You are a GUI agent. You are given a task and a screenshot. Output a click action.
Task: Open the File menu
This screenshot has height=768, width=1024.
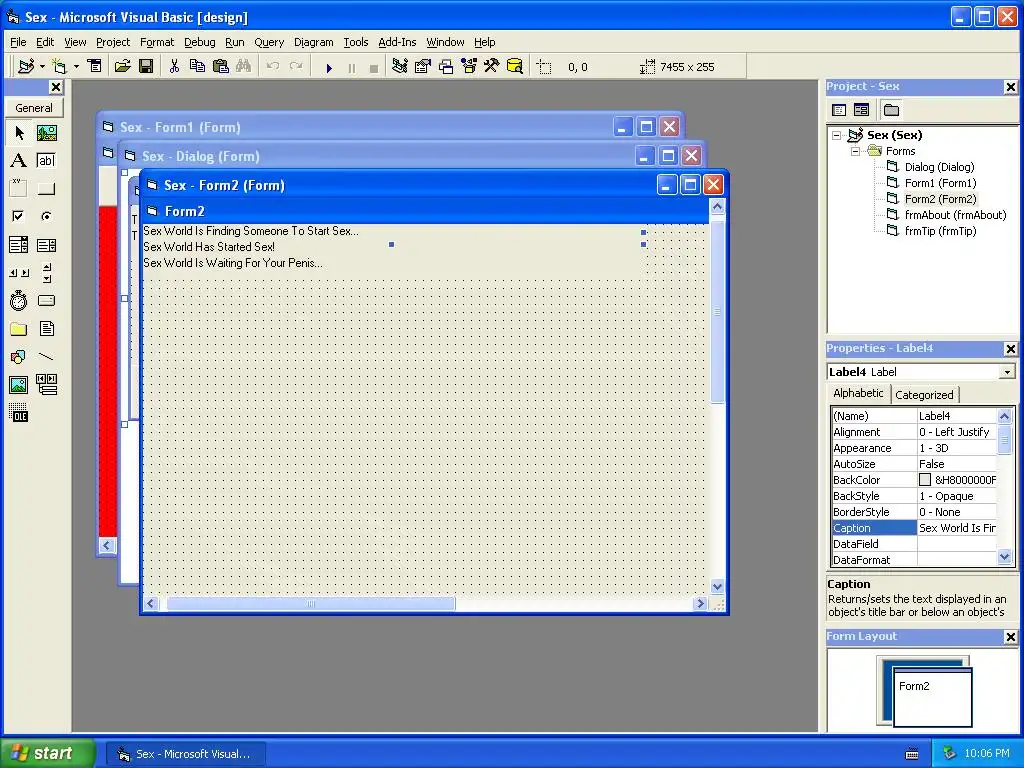pyautogui.click(x=18, y=42)
